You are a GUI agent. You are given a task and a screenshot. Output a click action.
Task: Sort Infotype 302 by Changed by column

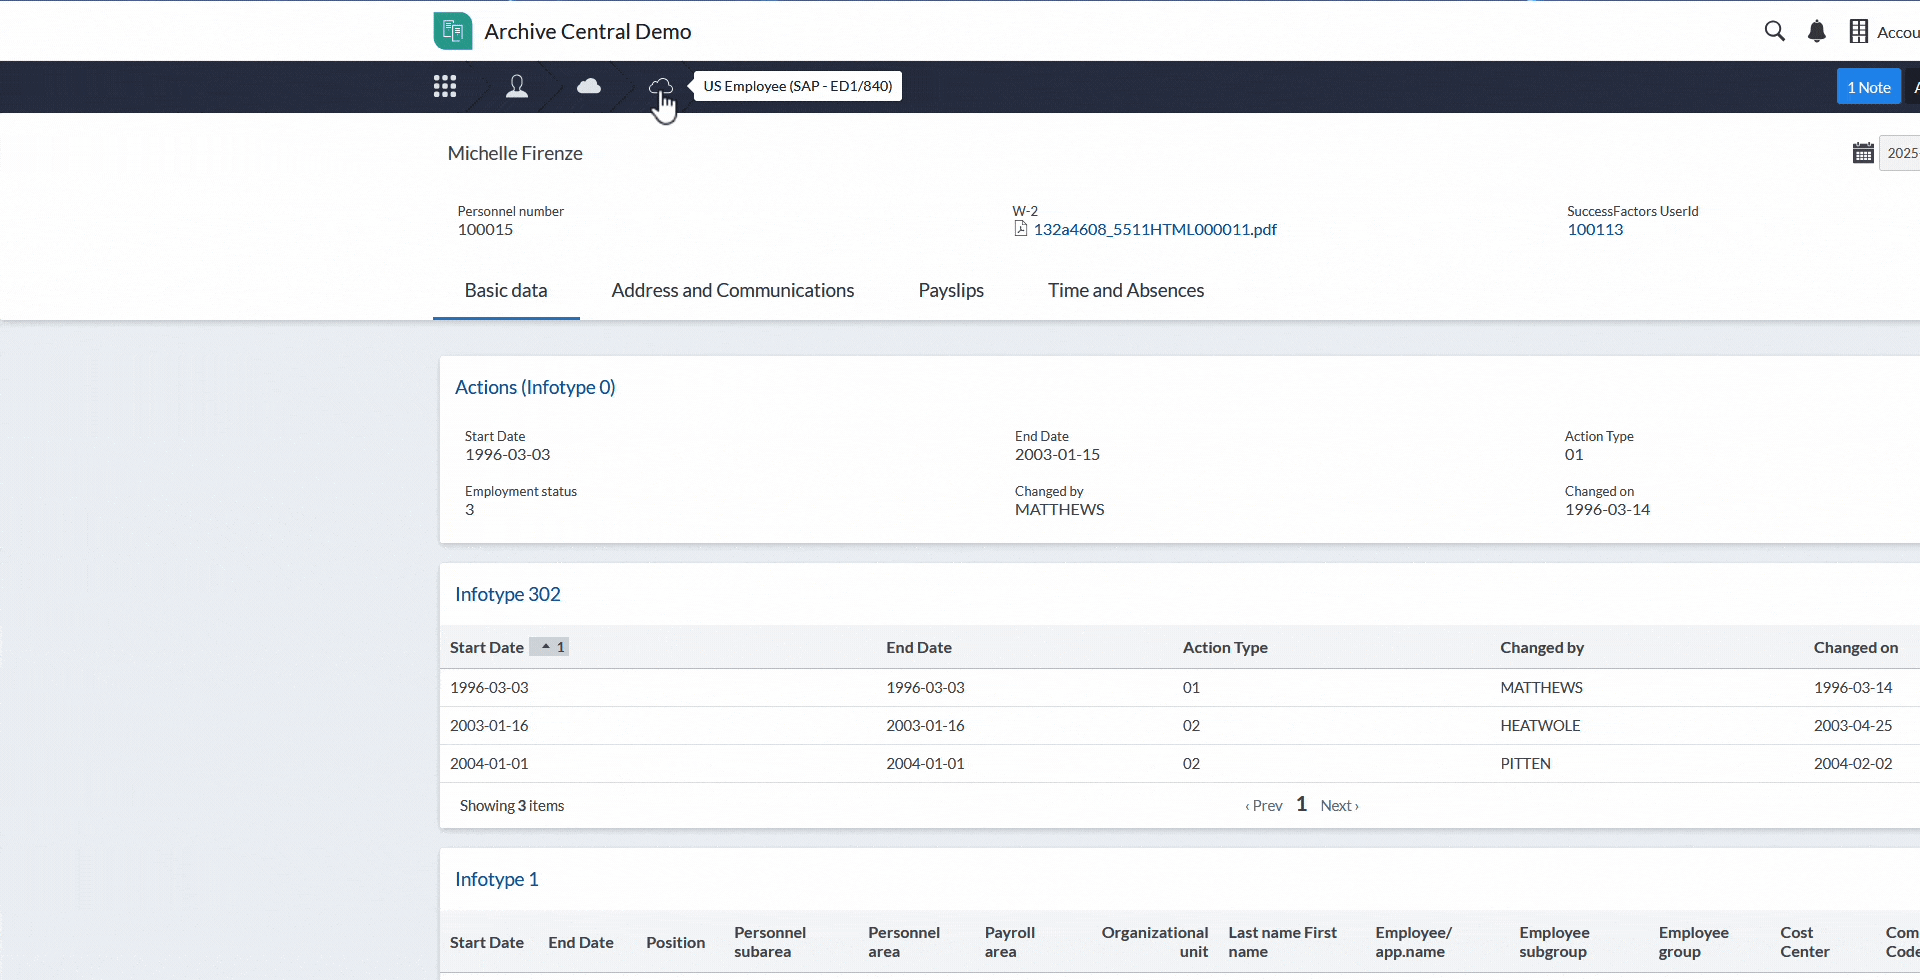[1542, 647]
